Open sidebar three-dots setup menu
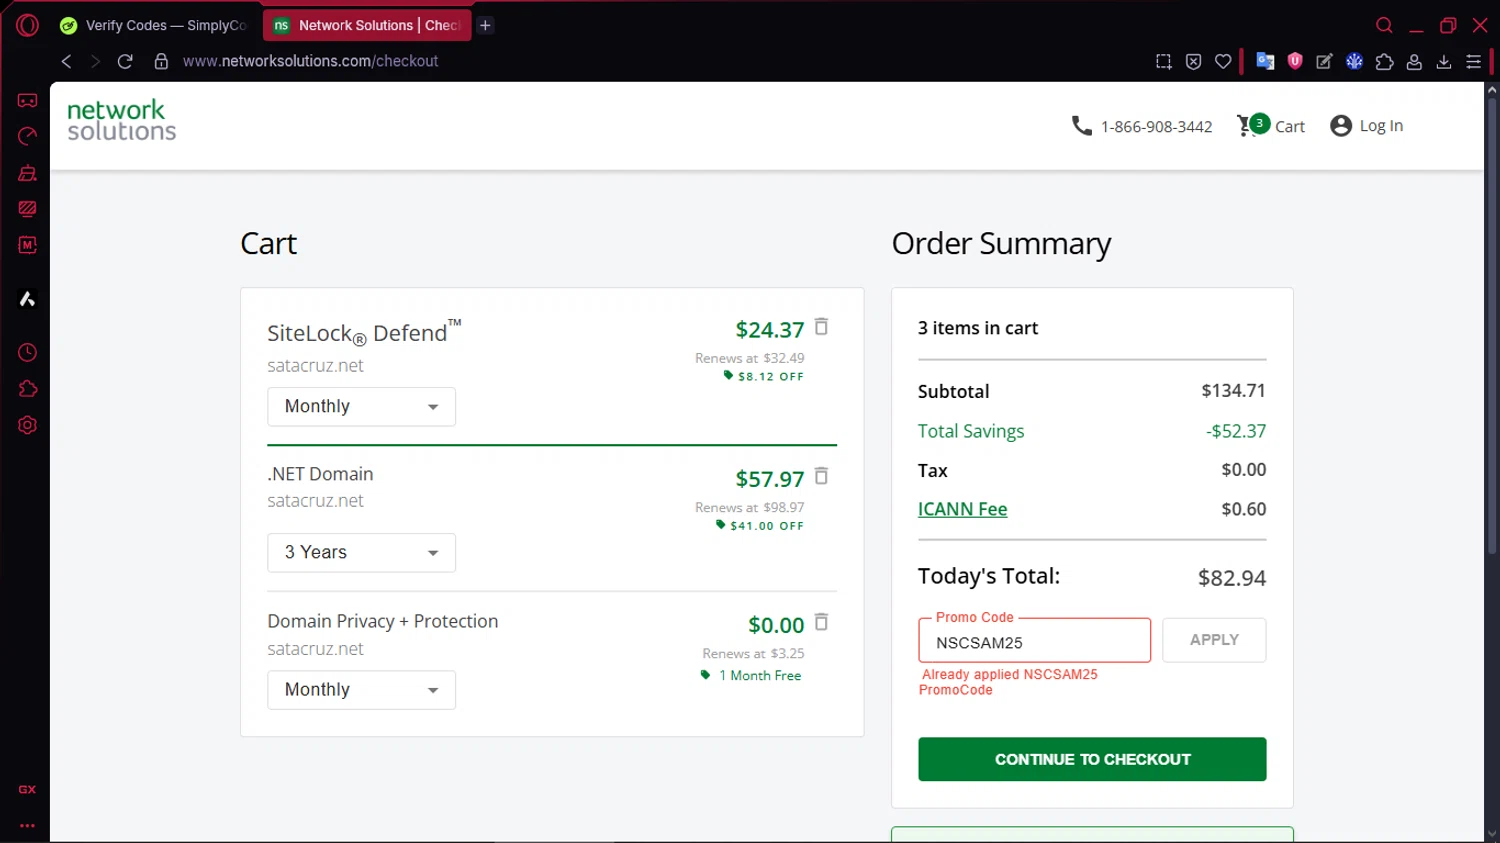1500x843 pixels. [x=27, y=826]
